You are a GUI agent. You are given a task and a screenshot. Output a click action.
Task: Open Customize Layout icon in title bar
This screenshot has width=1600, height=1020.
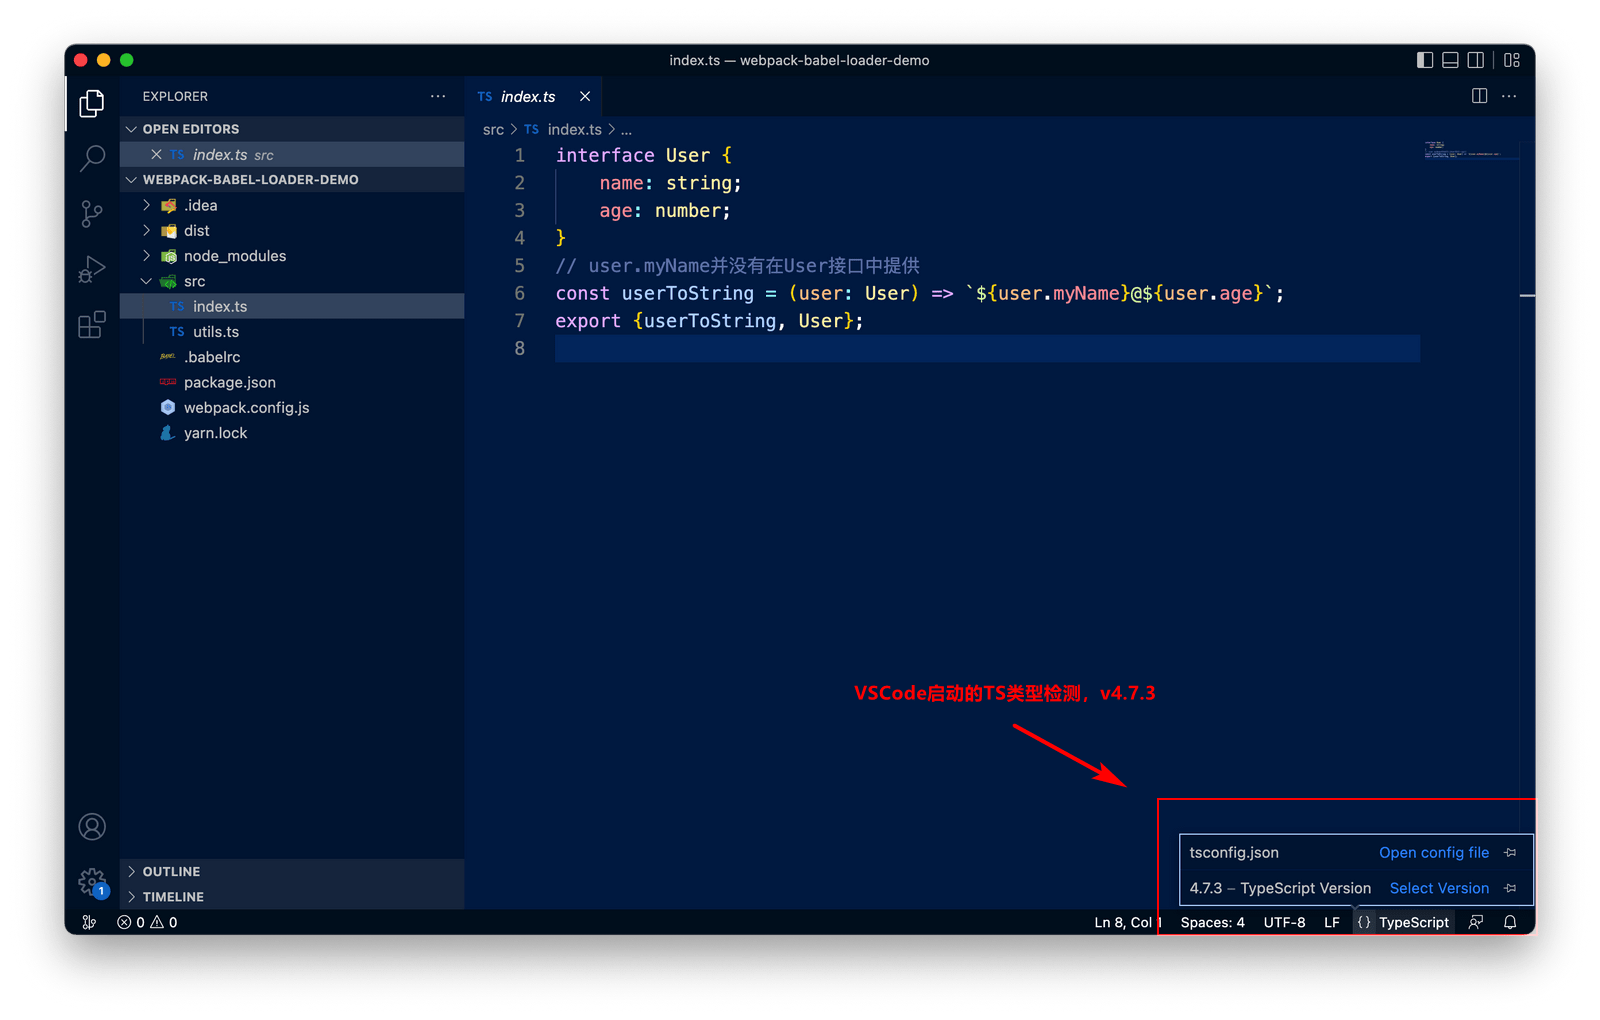[1512, 60]
